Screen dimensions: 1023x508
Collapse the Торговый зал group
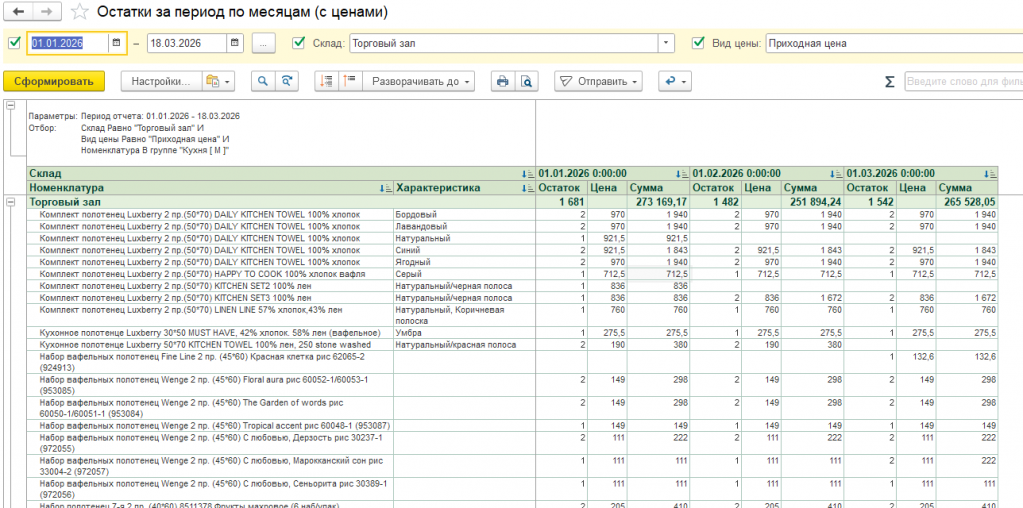11,202
